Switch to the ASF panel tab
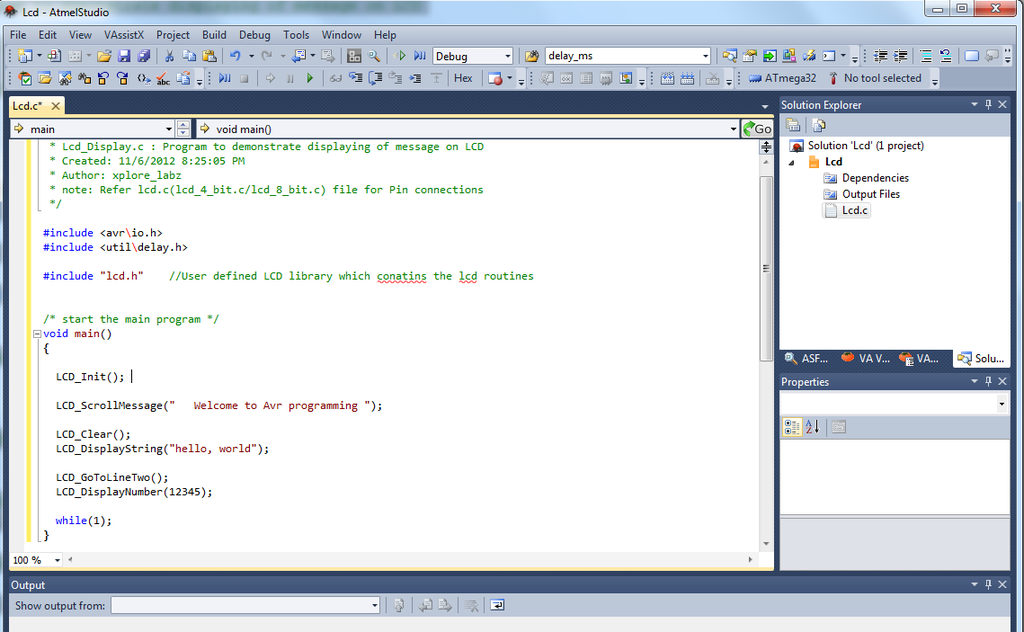The image size is (1024, 632). pos(807,358)
